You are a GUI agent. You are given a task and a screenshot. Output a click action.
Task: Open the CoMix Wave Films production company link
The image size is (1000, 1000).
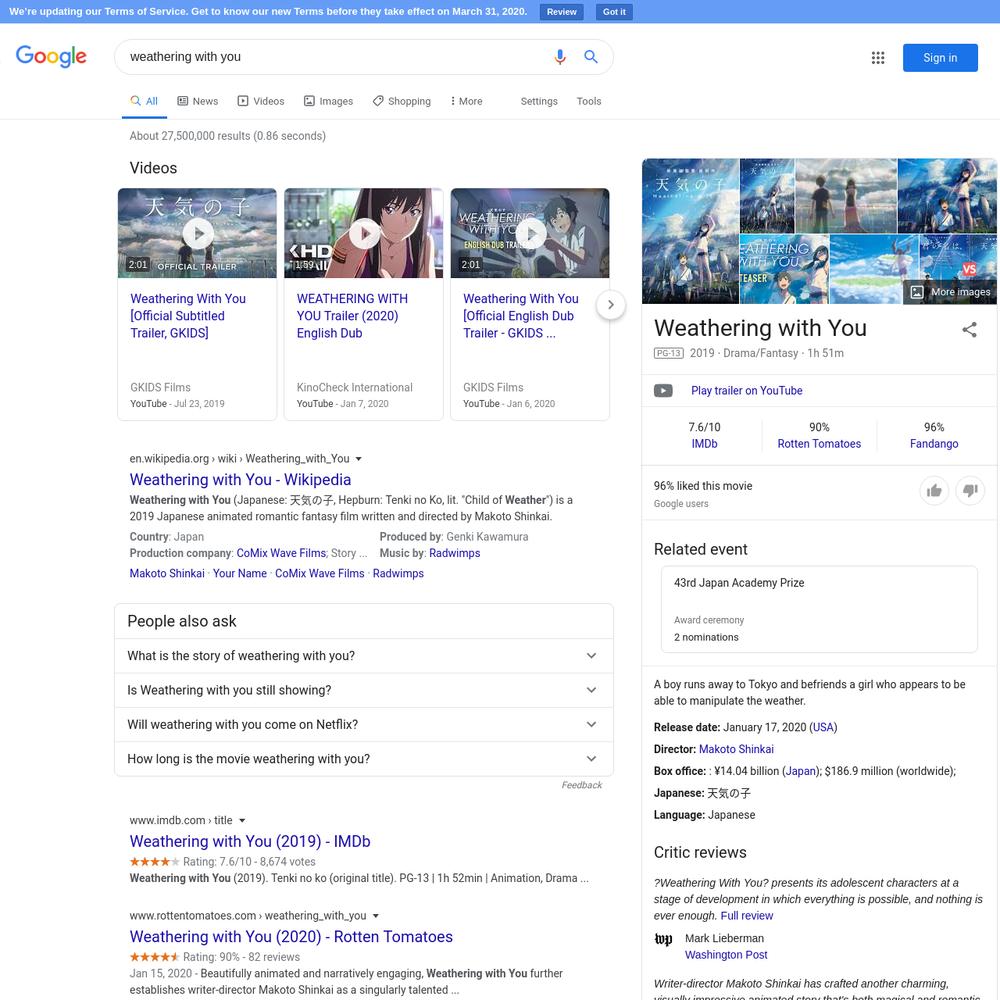point(281,554)
